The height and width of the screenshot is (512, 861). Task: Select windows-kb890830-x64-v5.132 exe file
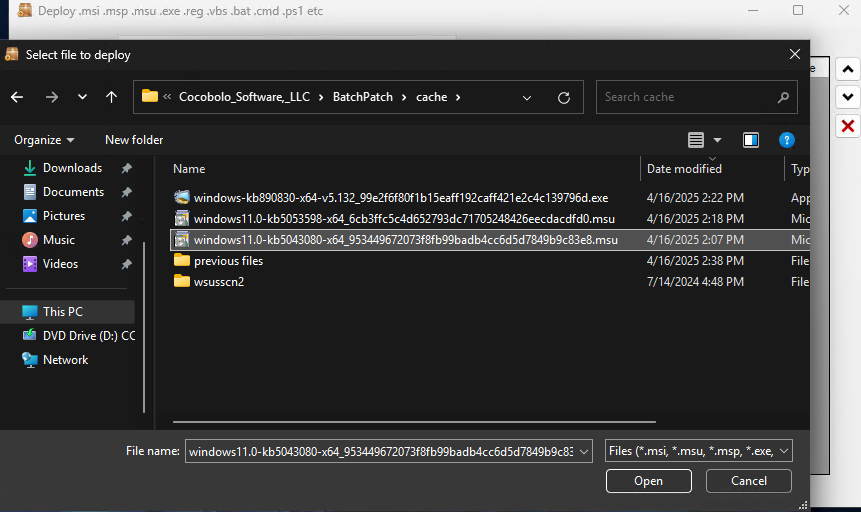click(401, 198)
